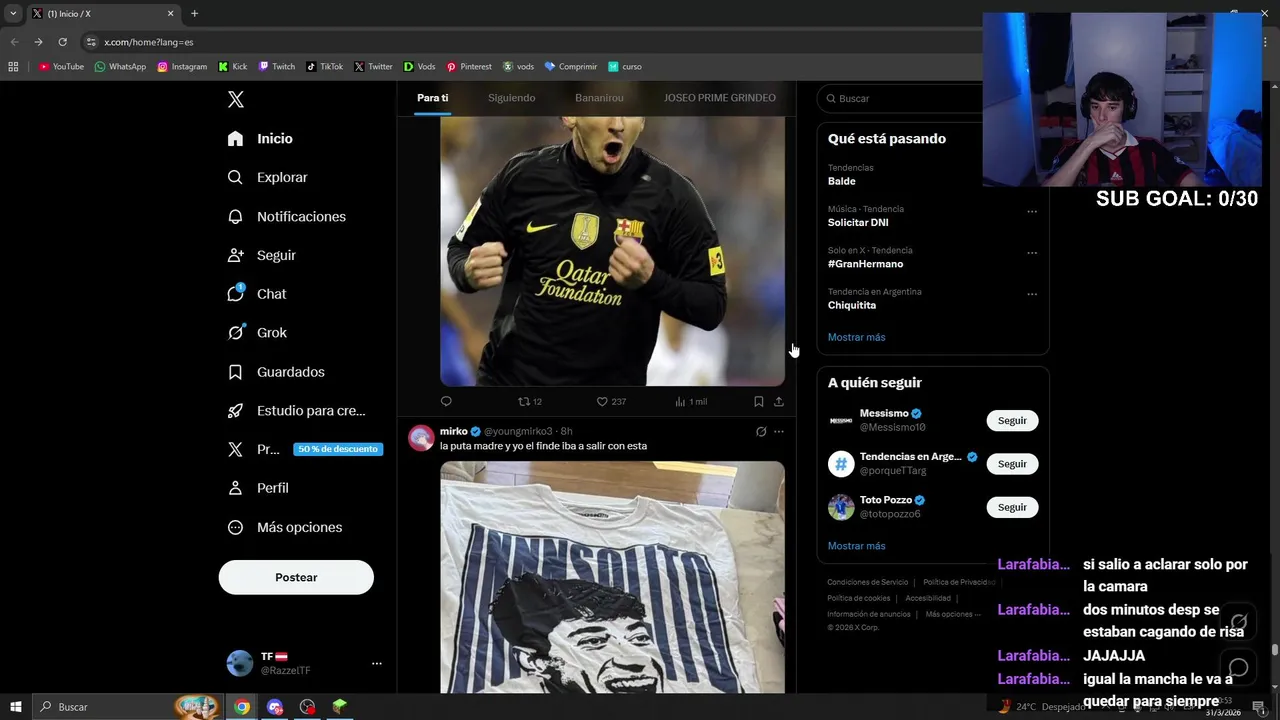
Task: Open the Balde trend
Action: [842, 181]
